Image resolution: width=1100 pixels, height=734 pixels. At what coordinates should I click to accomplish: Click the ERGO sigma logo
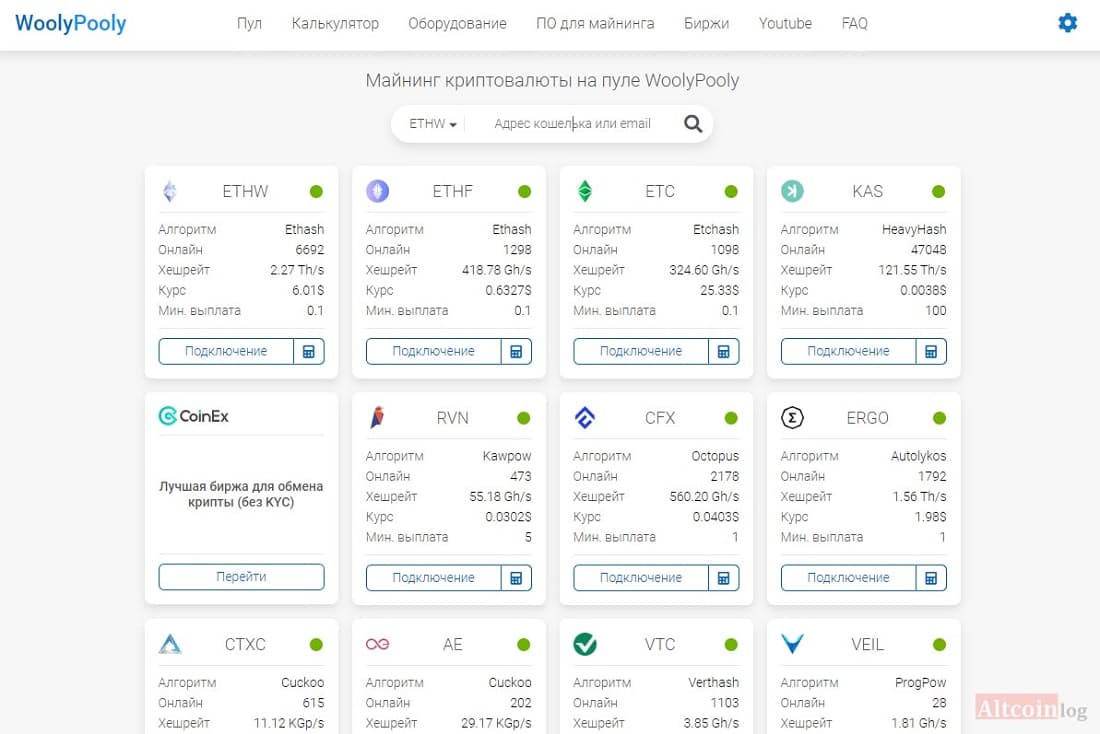point(792,418)
